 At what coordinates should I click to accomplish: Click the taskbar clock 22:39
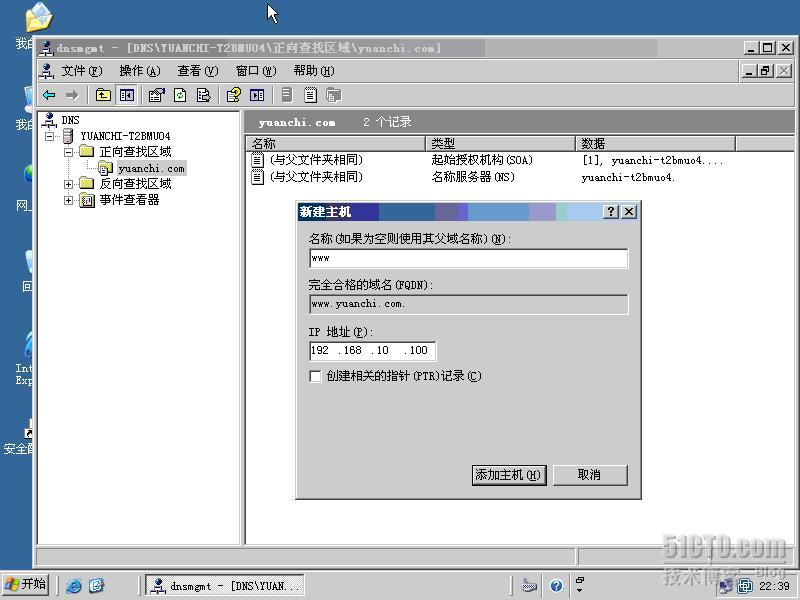774,586
